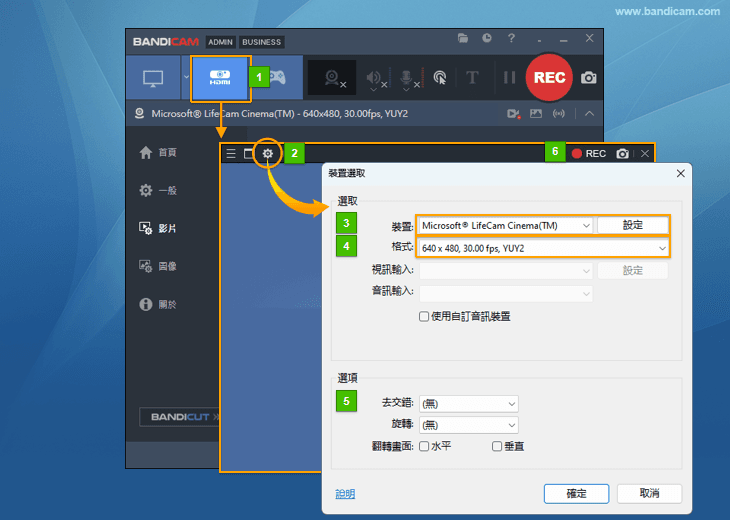Image resolution: width=730 pixels, height=520 pixels.
Task: Select the HDMI device recording mode
Action: (219, 78)
